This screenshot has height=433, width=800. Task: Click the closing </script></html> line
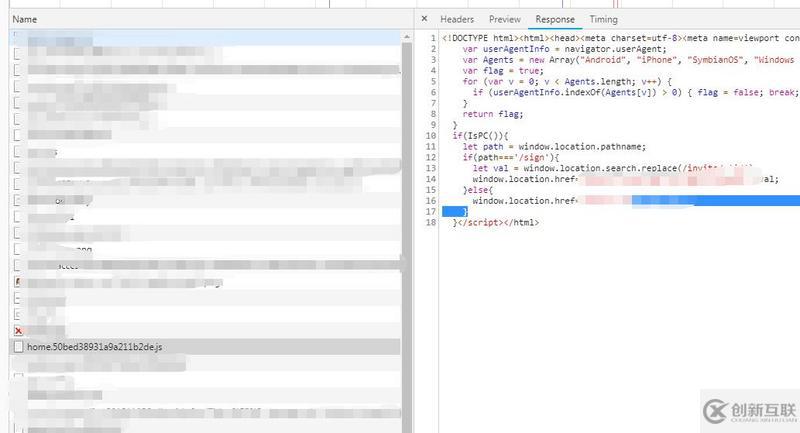(x=495, y=222)
